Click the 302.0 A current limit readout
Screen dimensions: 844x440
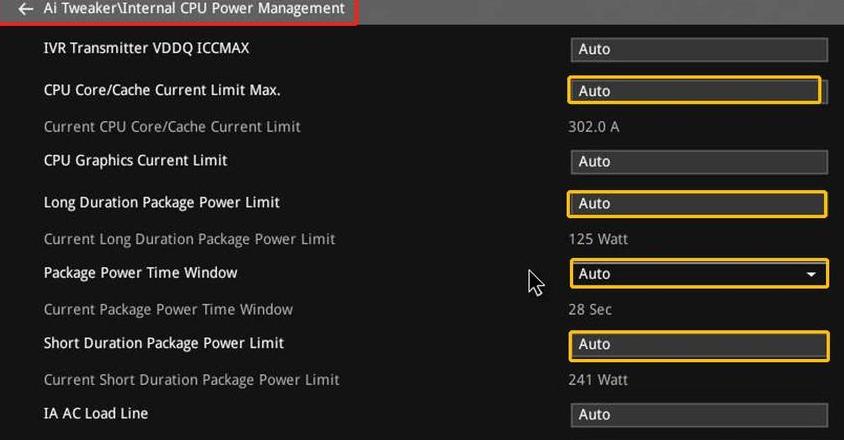tap(594, 127)
